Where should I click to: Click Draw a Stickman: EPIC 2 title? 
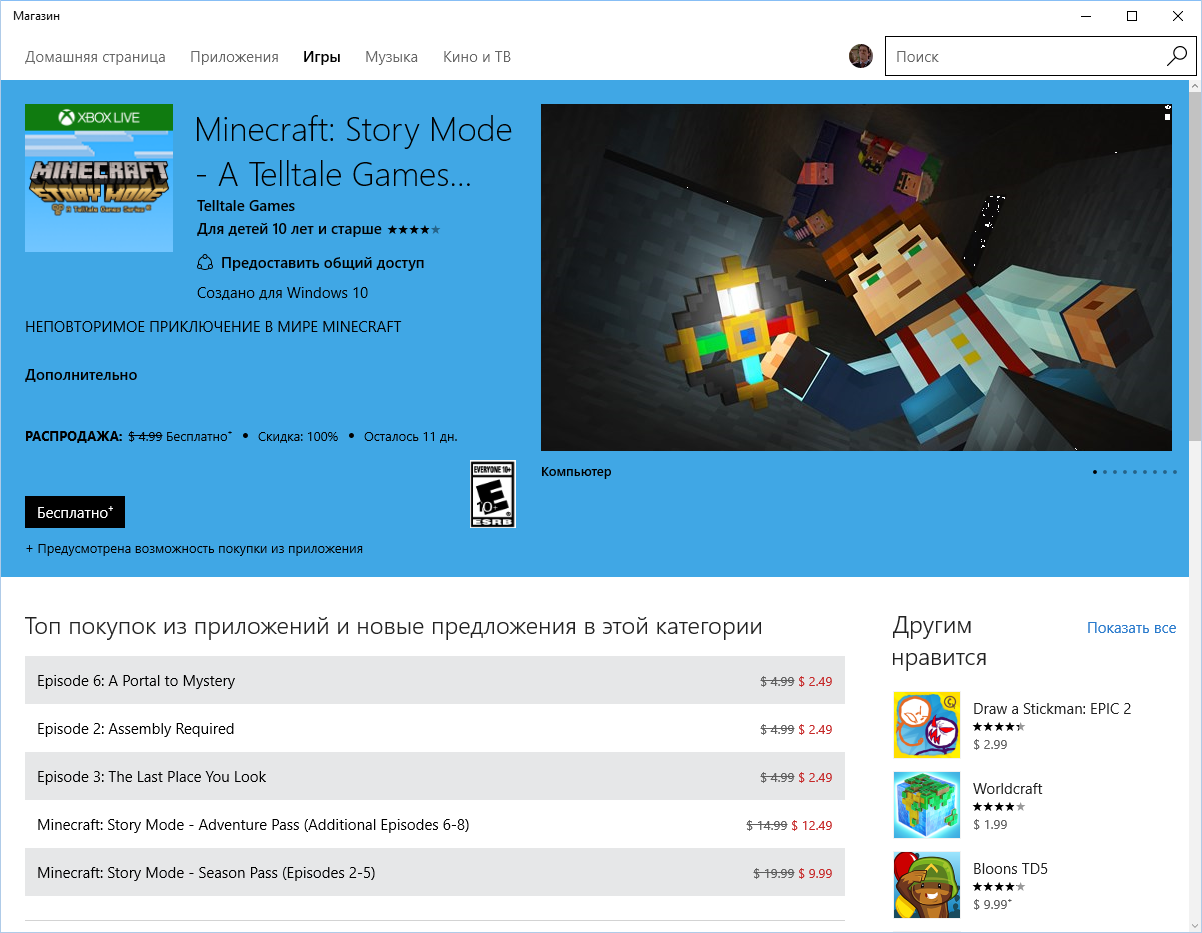[x=1052, y=709]
